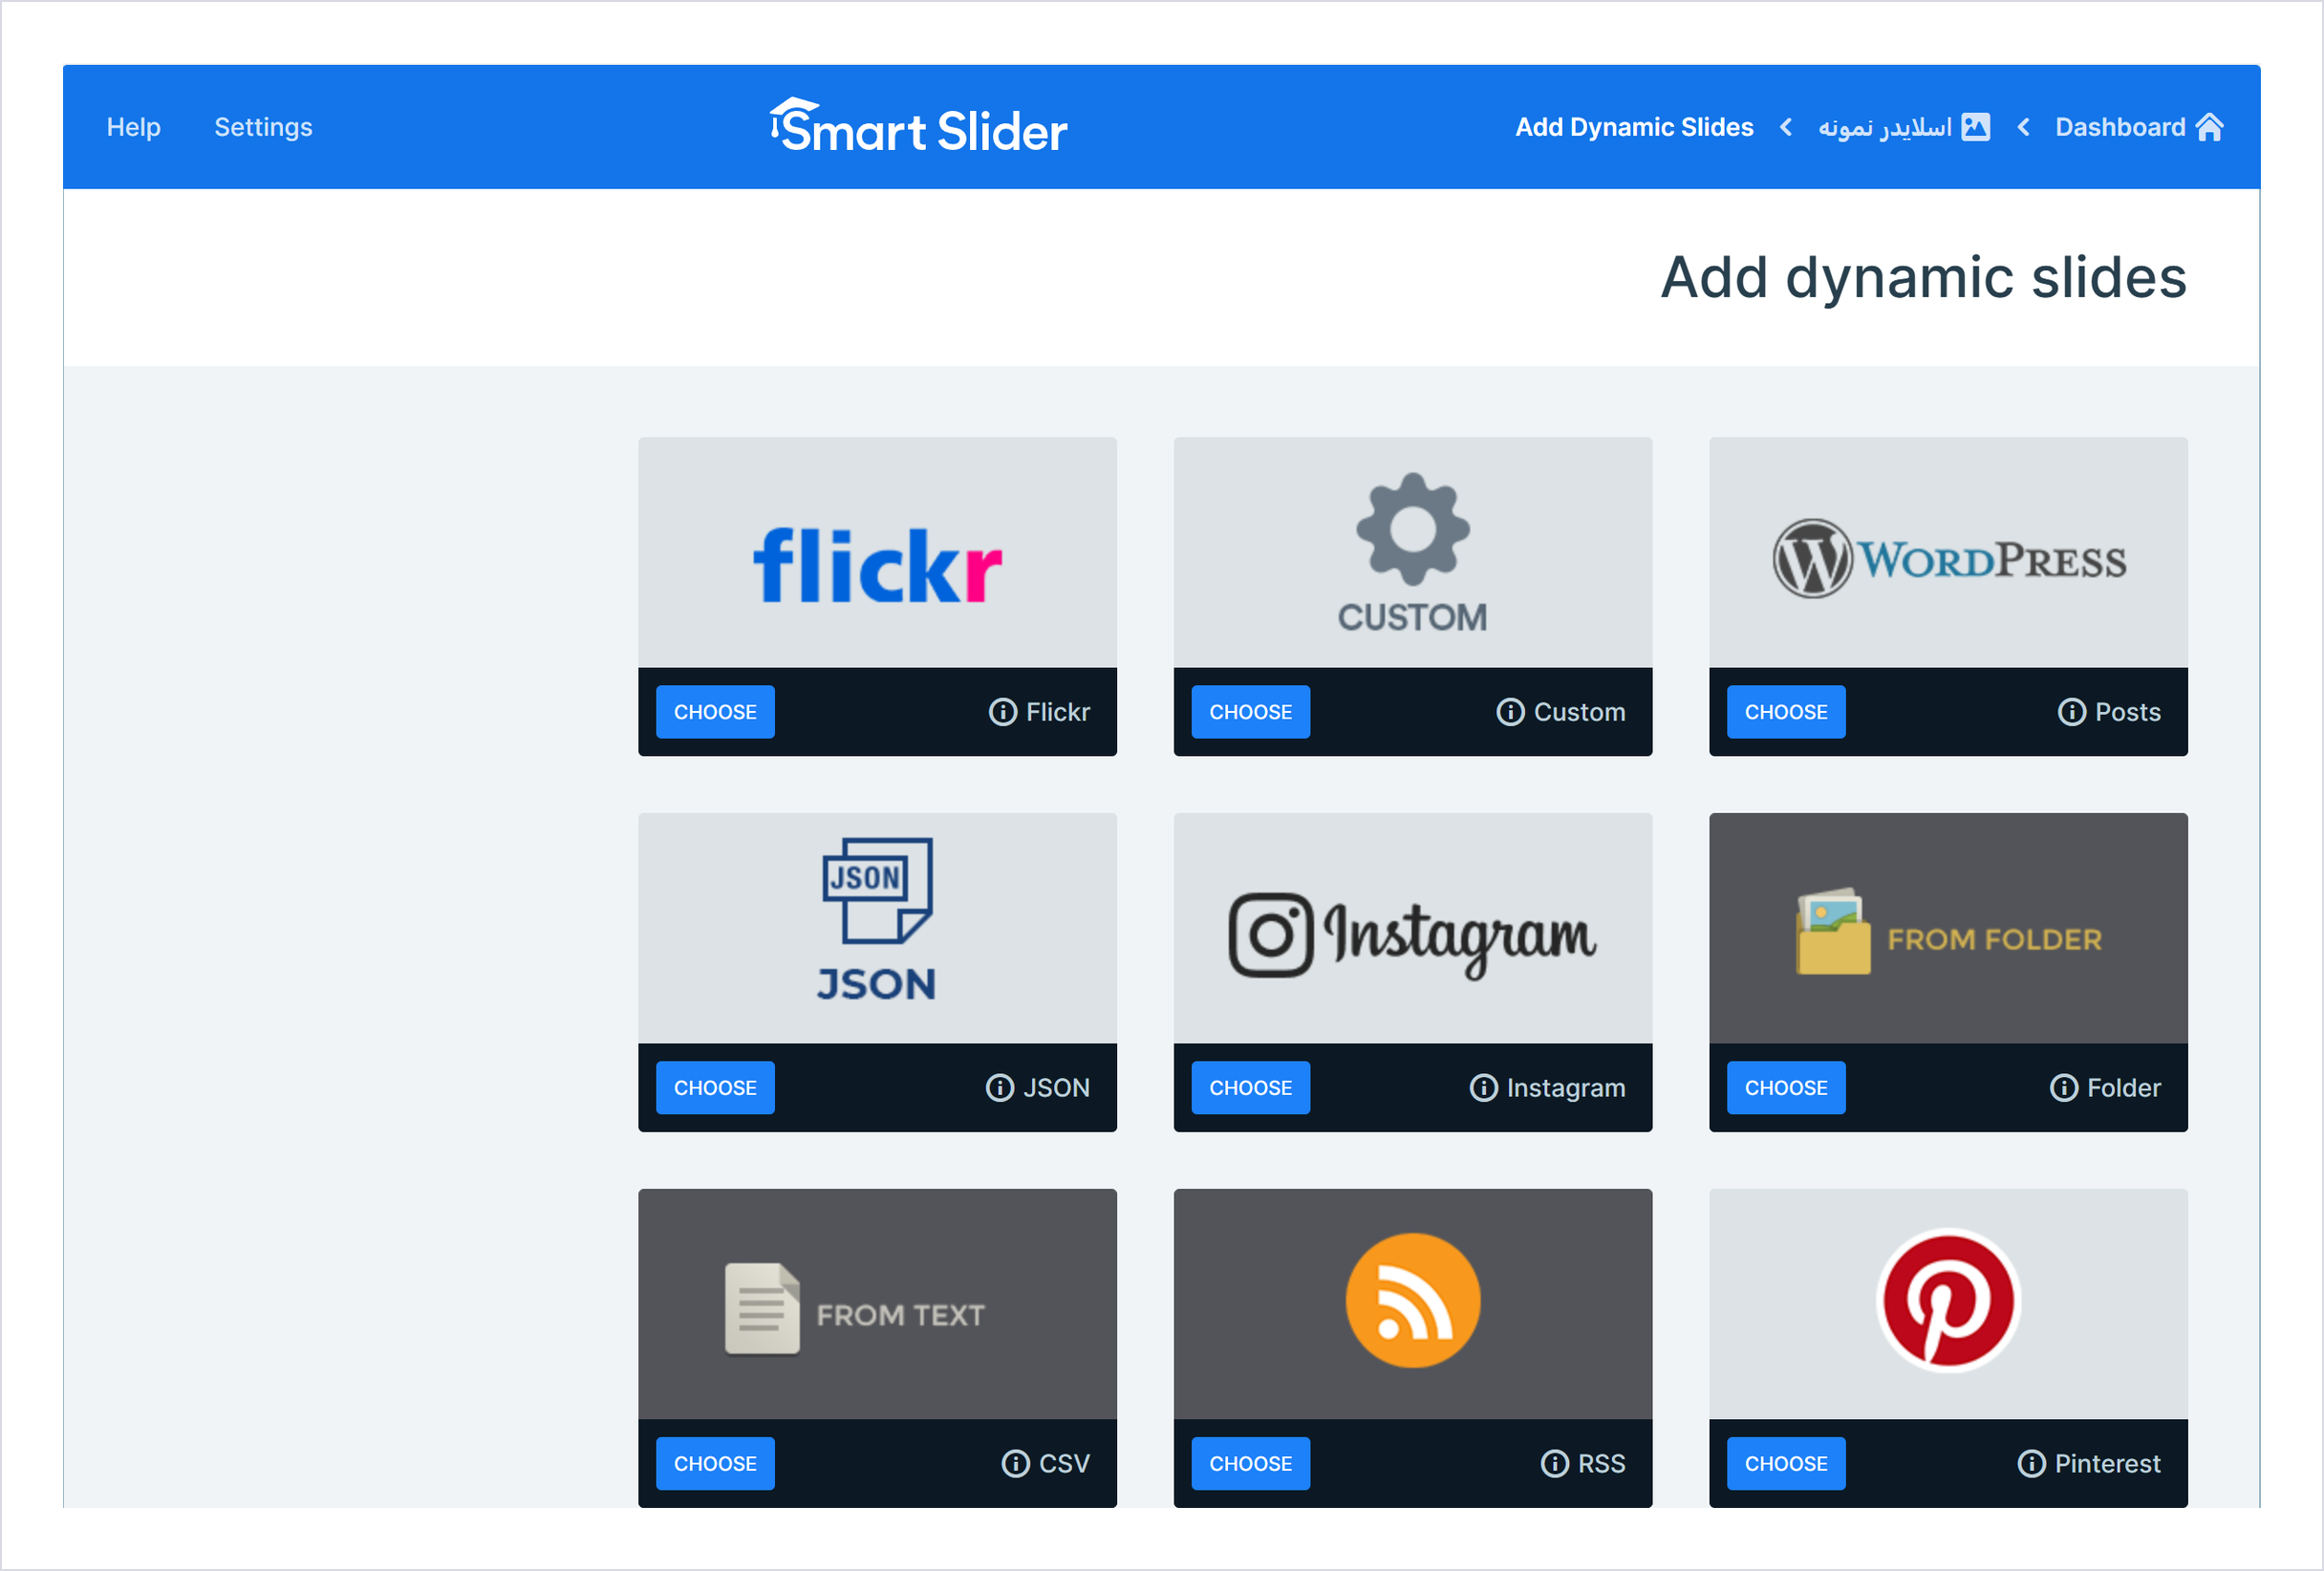This screenshot has width=2324, height=1571.
Task: Choose the Flickr generator
Action: [715, 712]
